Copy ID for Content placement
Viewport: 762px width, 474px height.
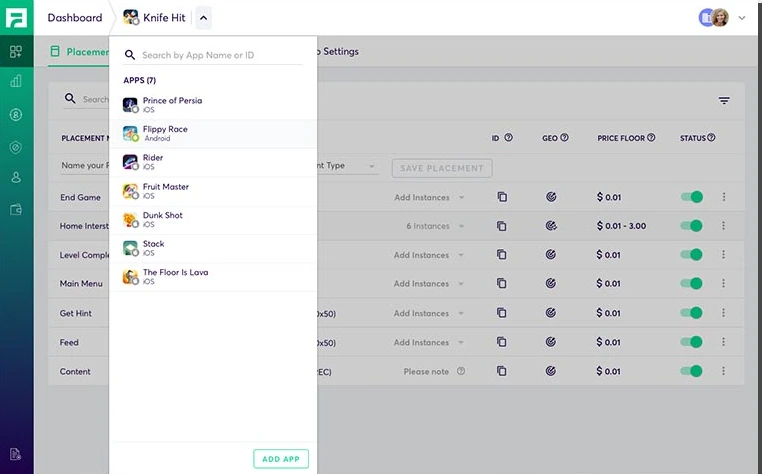pos(502,371)
